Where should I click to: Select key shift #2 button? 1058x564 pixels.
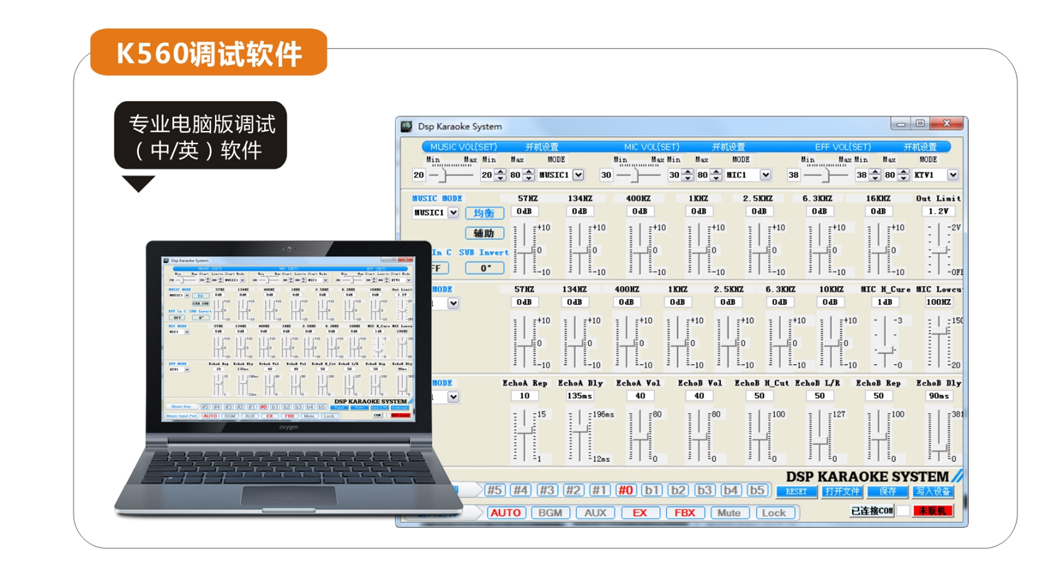click(573, 490)
